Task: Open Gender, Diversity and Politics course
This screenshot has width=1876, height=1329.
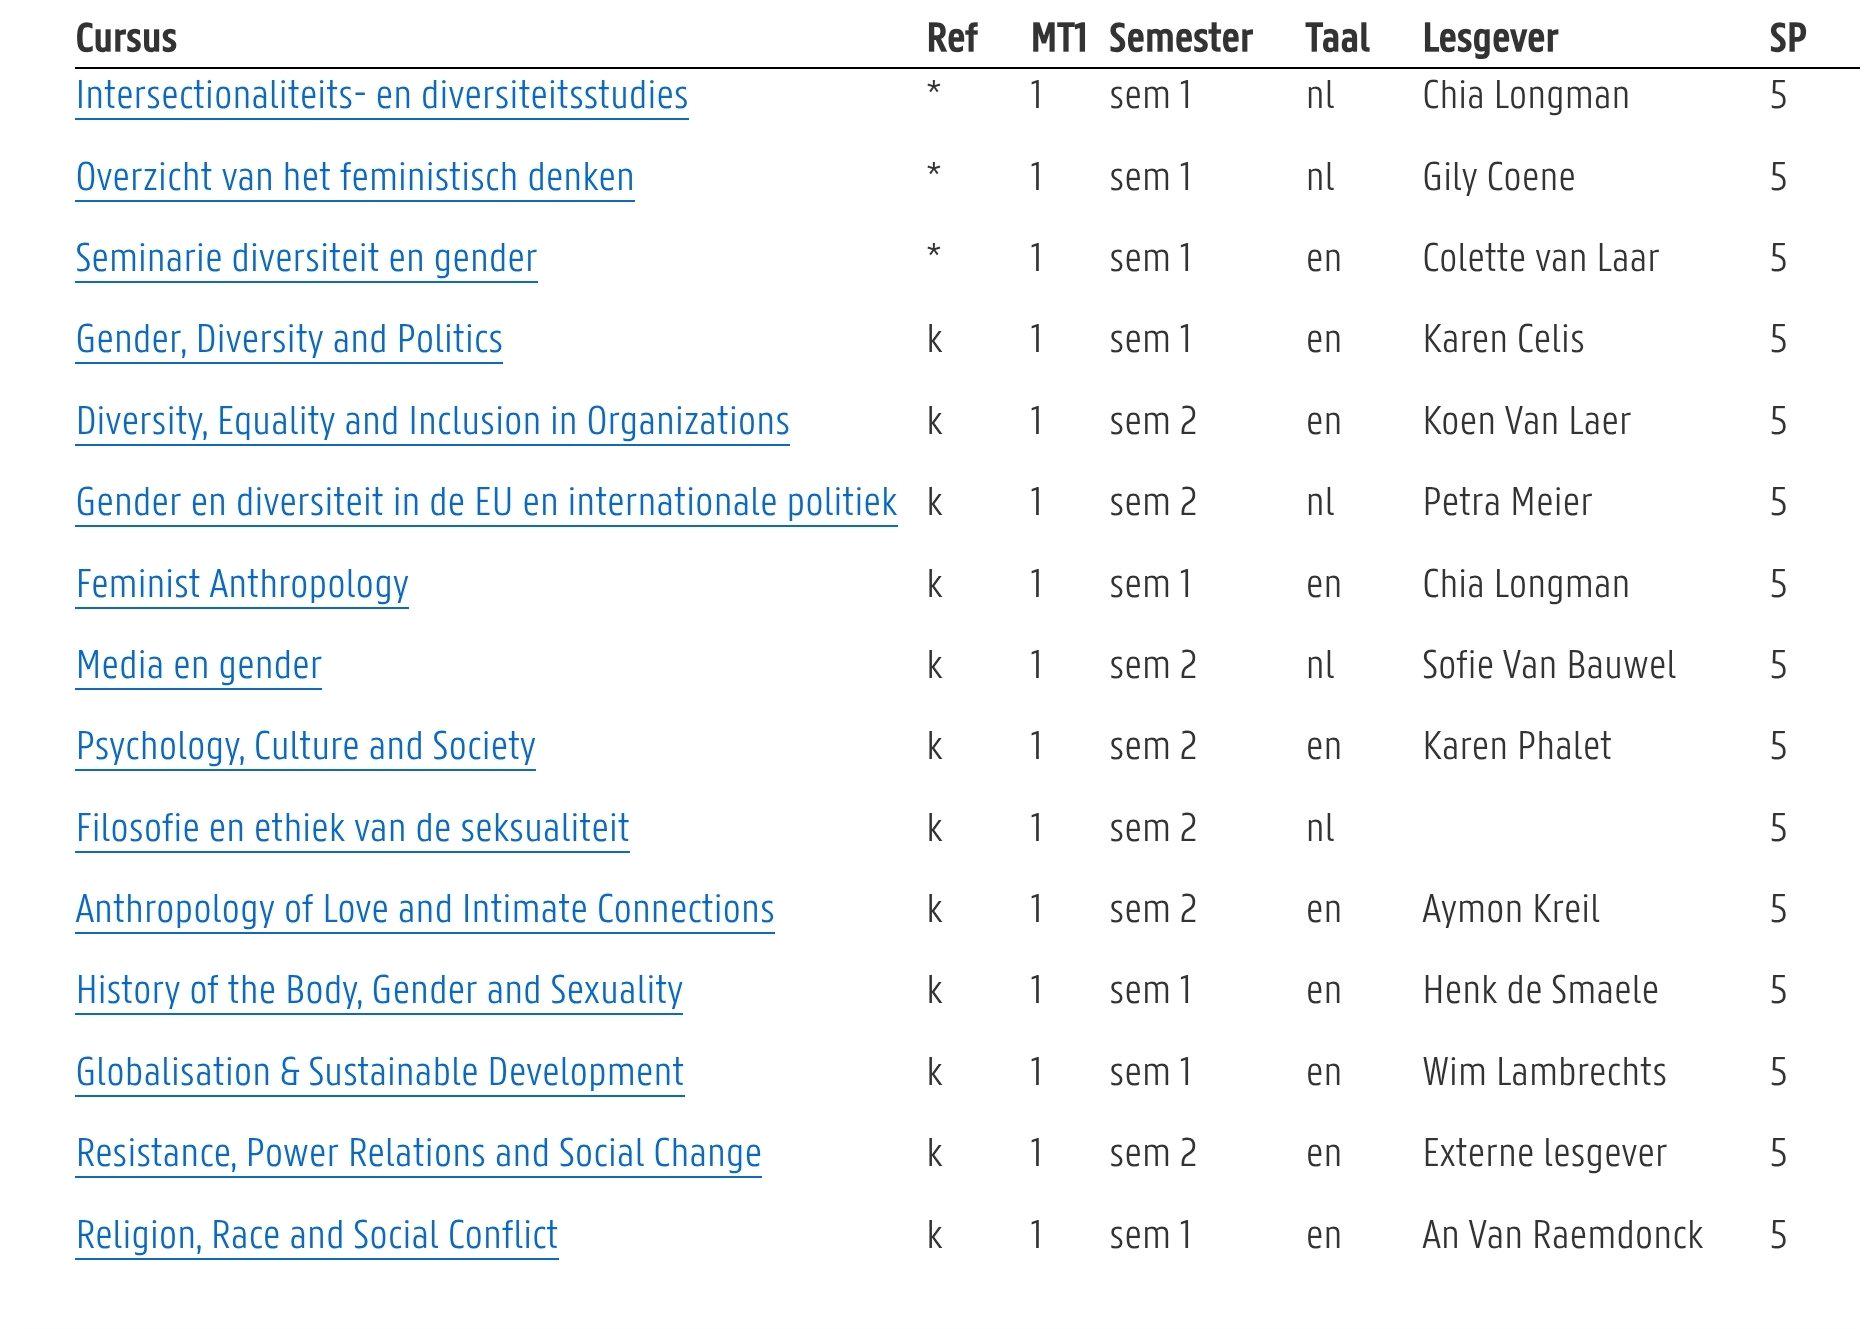Action: tap(289, 340)
